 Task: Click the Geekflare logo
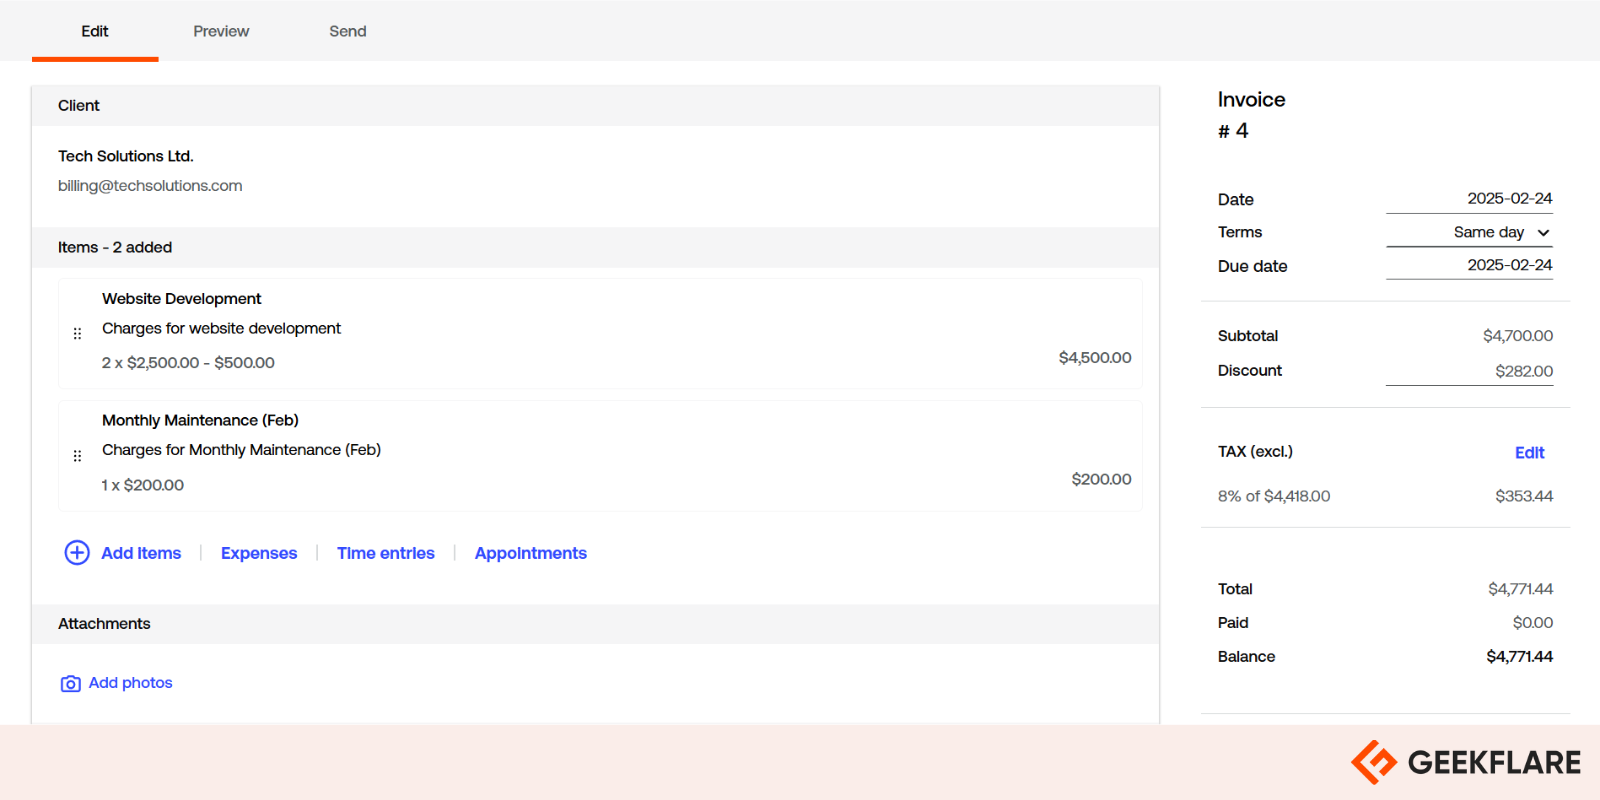click(1465, 762)
